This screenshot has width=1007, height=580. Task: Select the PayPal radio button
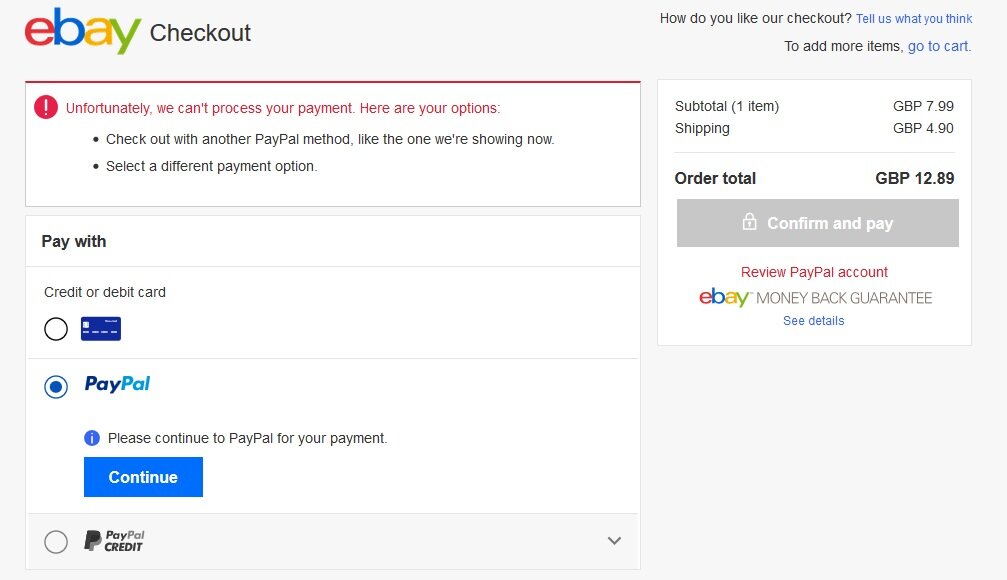coord(56,387)
